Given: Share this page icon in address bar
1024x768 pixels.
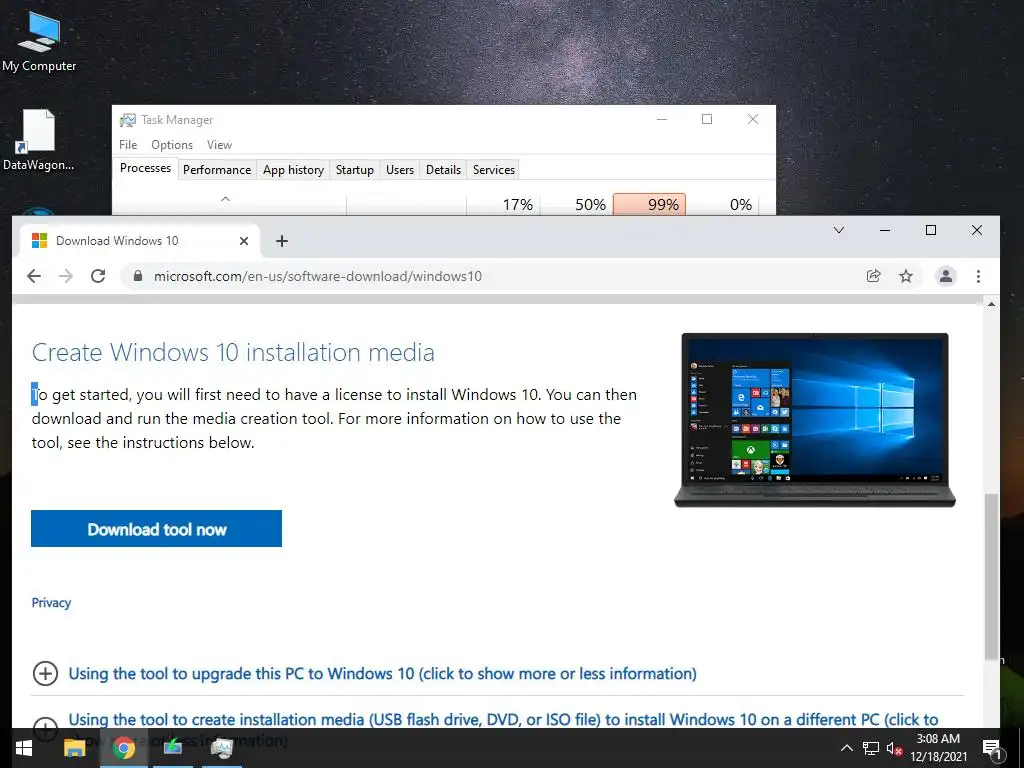Looking at the screenshot, I should pyautogui.click(x=873, y=276).
